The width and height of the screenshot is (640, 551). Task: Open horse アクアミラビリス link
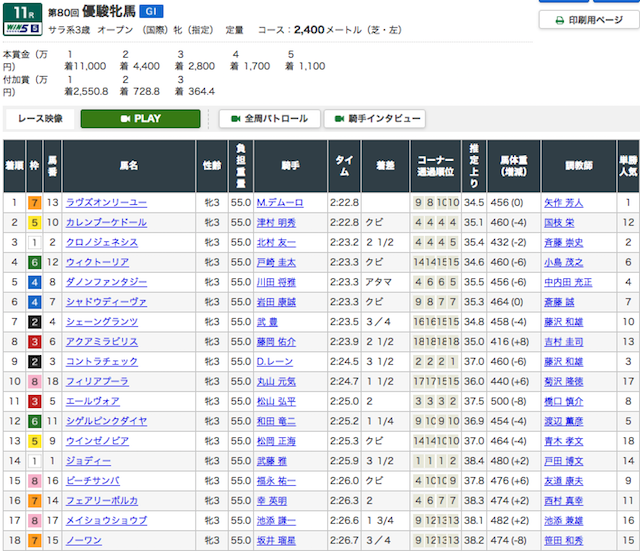tap(102, 342)
